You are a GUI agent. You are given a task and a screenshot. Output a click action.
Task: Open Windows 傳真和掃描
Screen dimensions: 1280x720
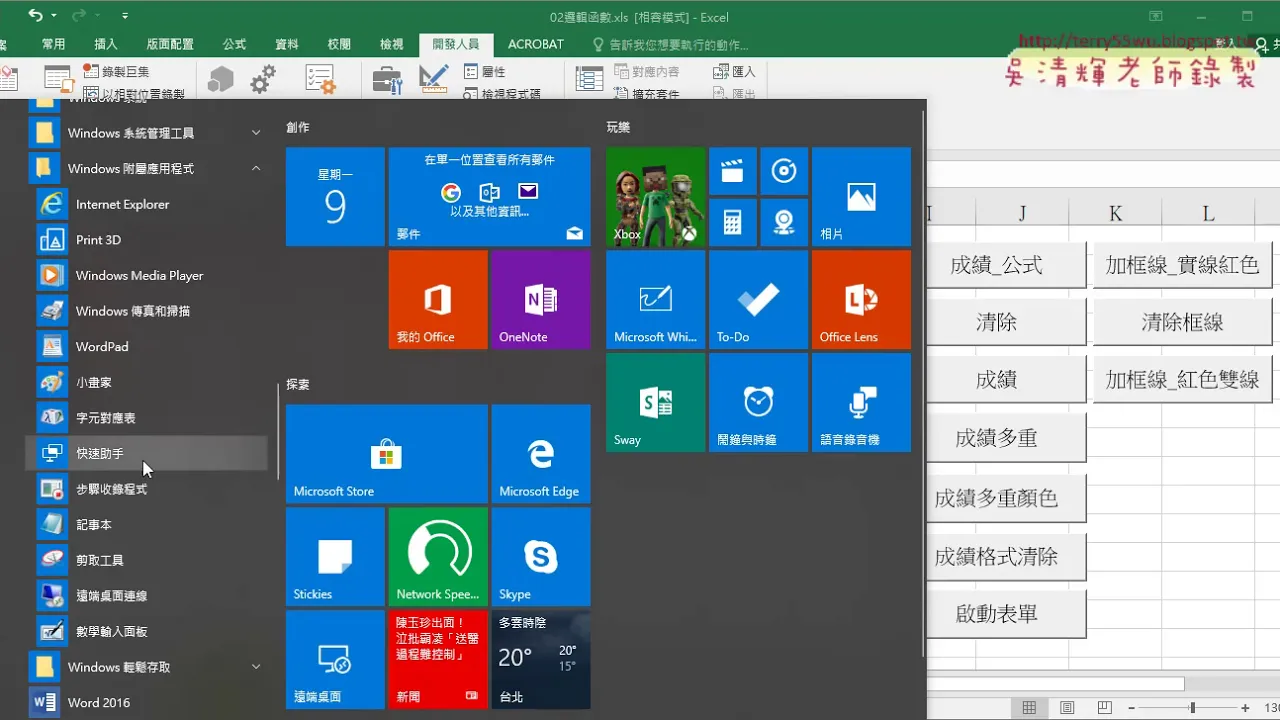click(148, 311)
